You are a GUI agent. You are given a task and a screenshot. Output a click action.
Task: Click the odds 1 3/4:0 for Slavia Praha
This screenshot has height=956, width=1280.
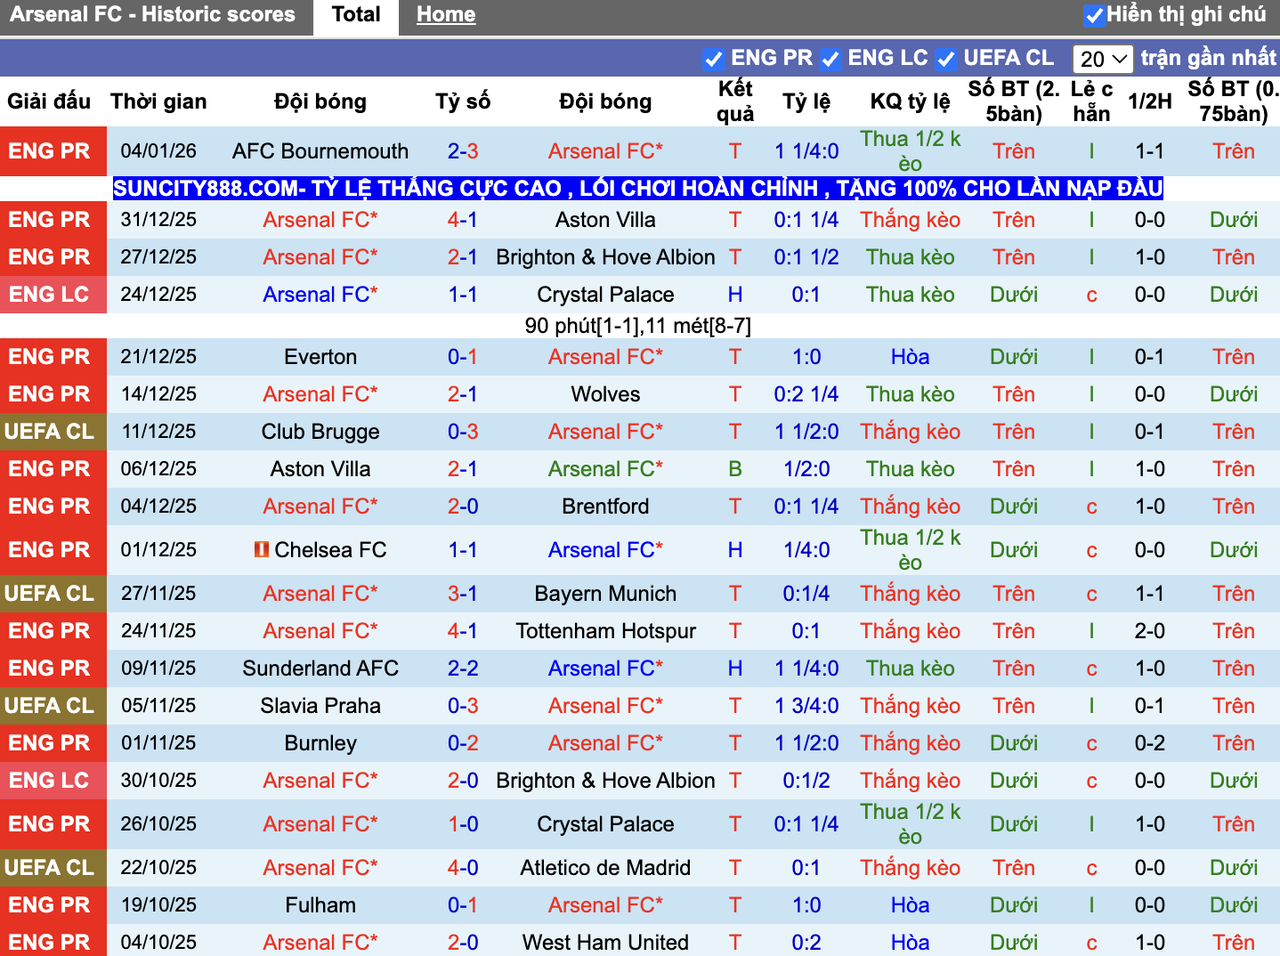click(x=806, y=706)
